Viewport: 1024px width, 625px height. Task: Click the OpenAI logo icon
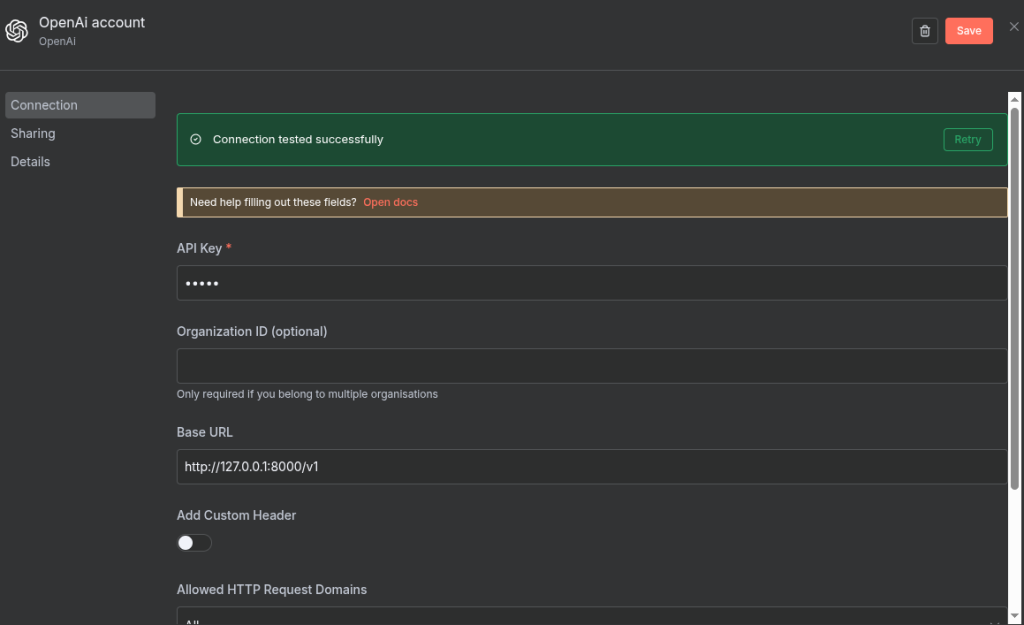pyautogui.click(x=17, y=31)
